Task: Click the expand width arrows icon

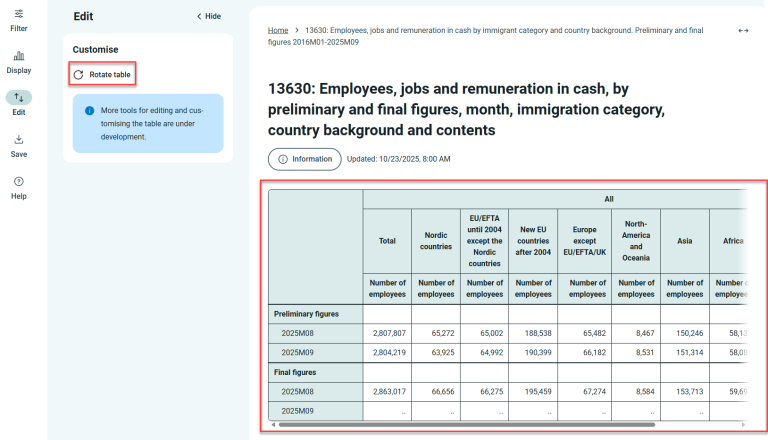Action: (743, 31)
